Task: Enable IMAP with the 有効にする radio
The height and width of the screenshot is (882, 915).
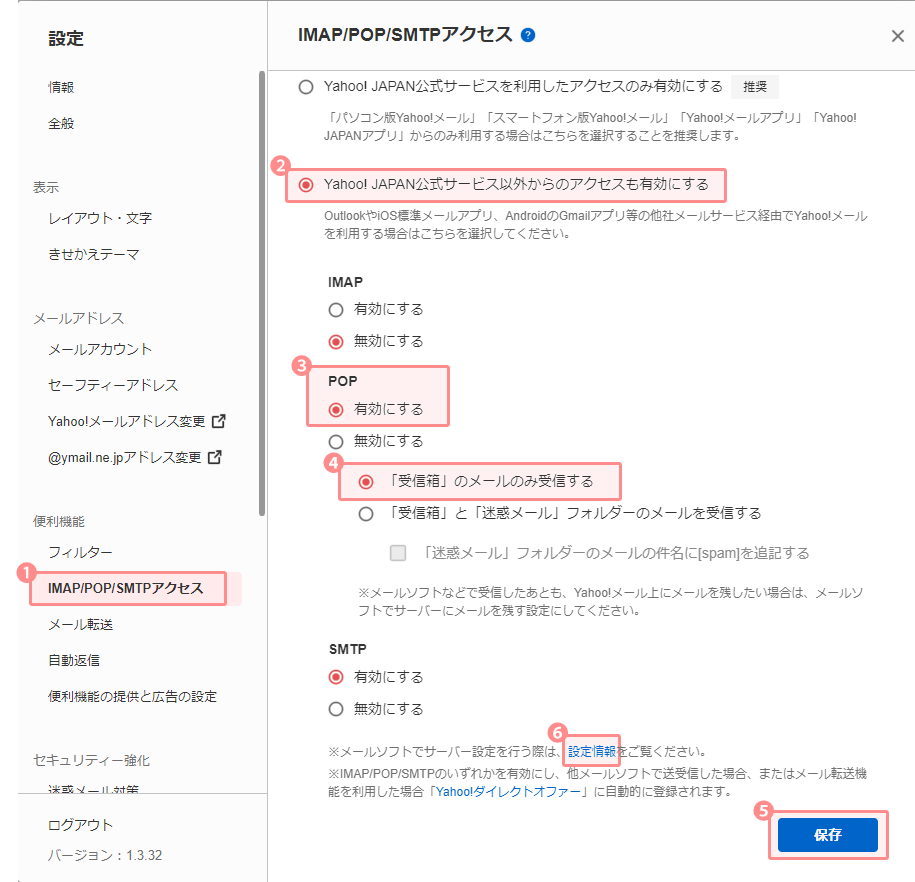Action: pyautogui.click(x=336, y=309)
